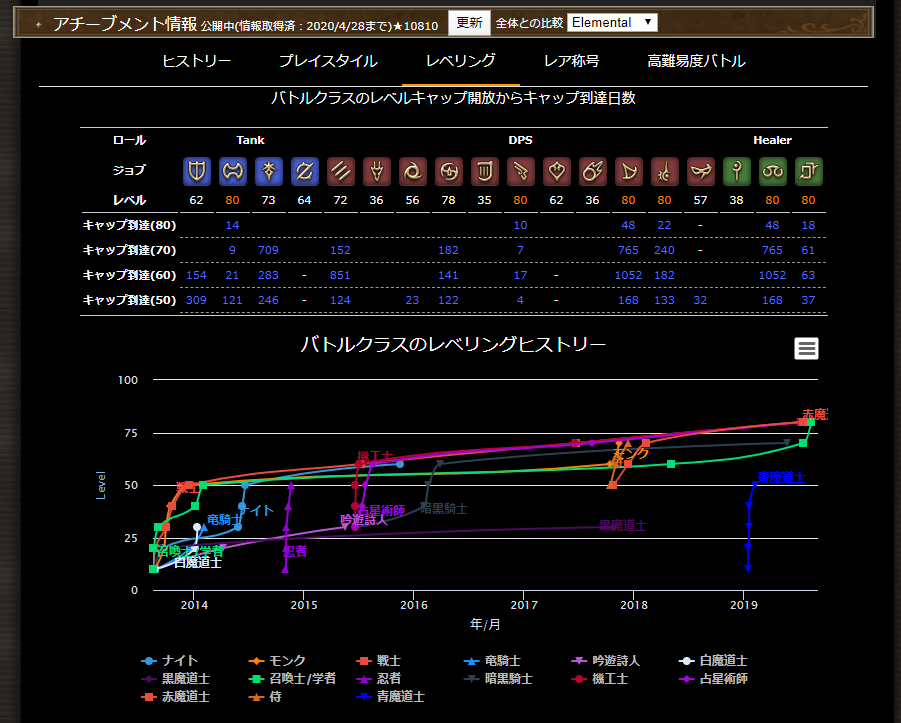This screenshot has height=723, width=901.
Task: Select the Scholar job icon
Action: click(x=772, y=171)
